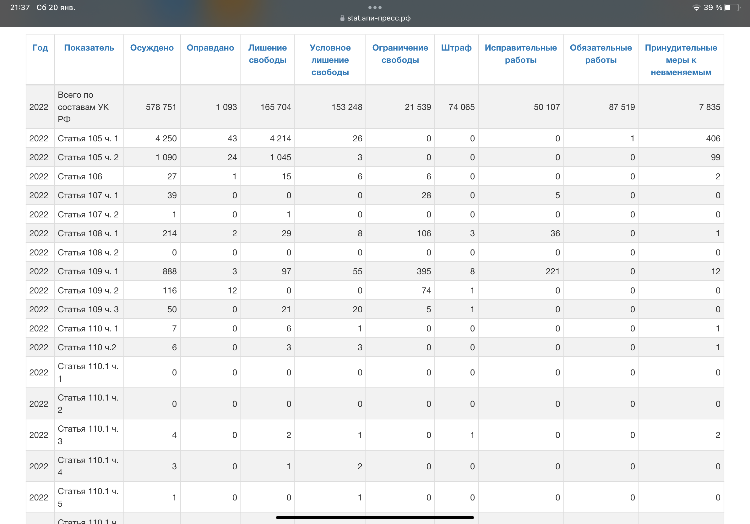The height and width of the screenshot is (524, 750).
Task: Click Условное лишение свободы header
Action: pyautogui.click(x=330, y=60)
